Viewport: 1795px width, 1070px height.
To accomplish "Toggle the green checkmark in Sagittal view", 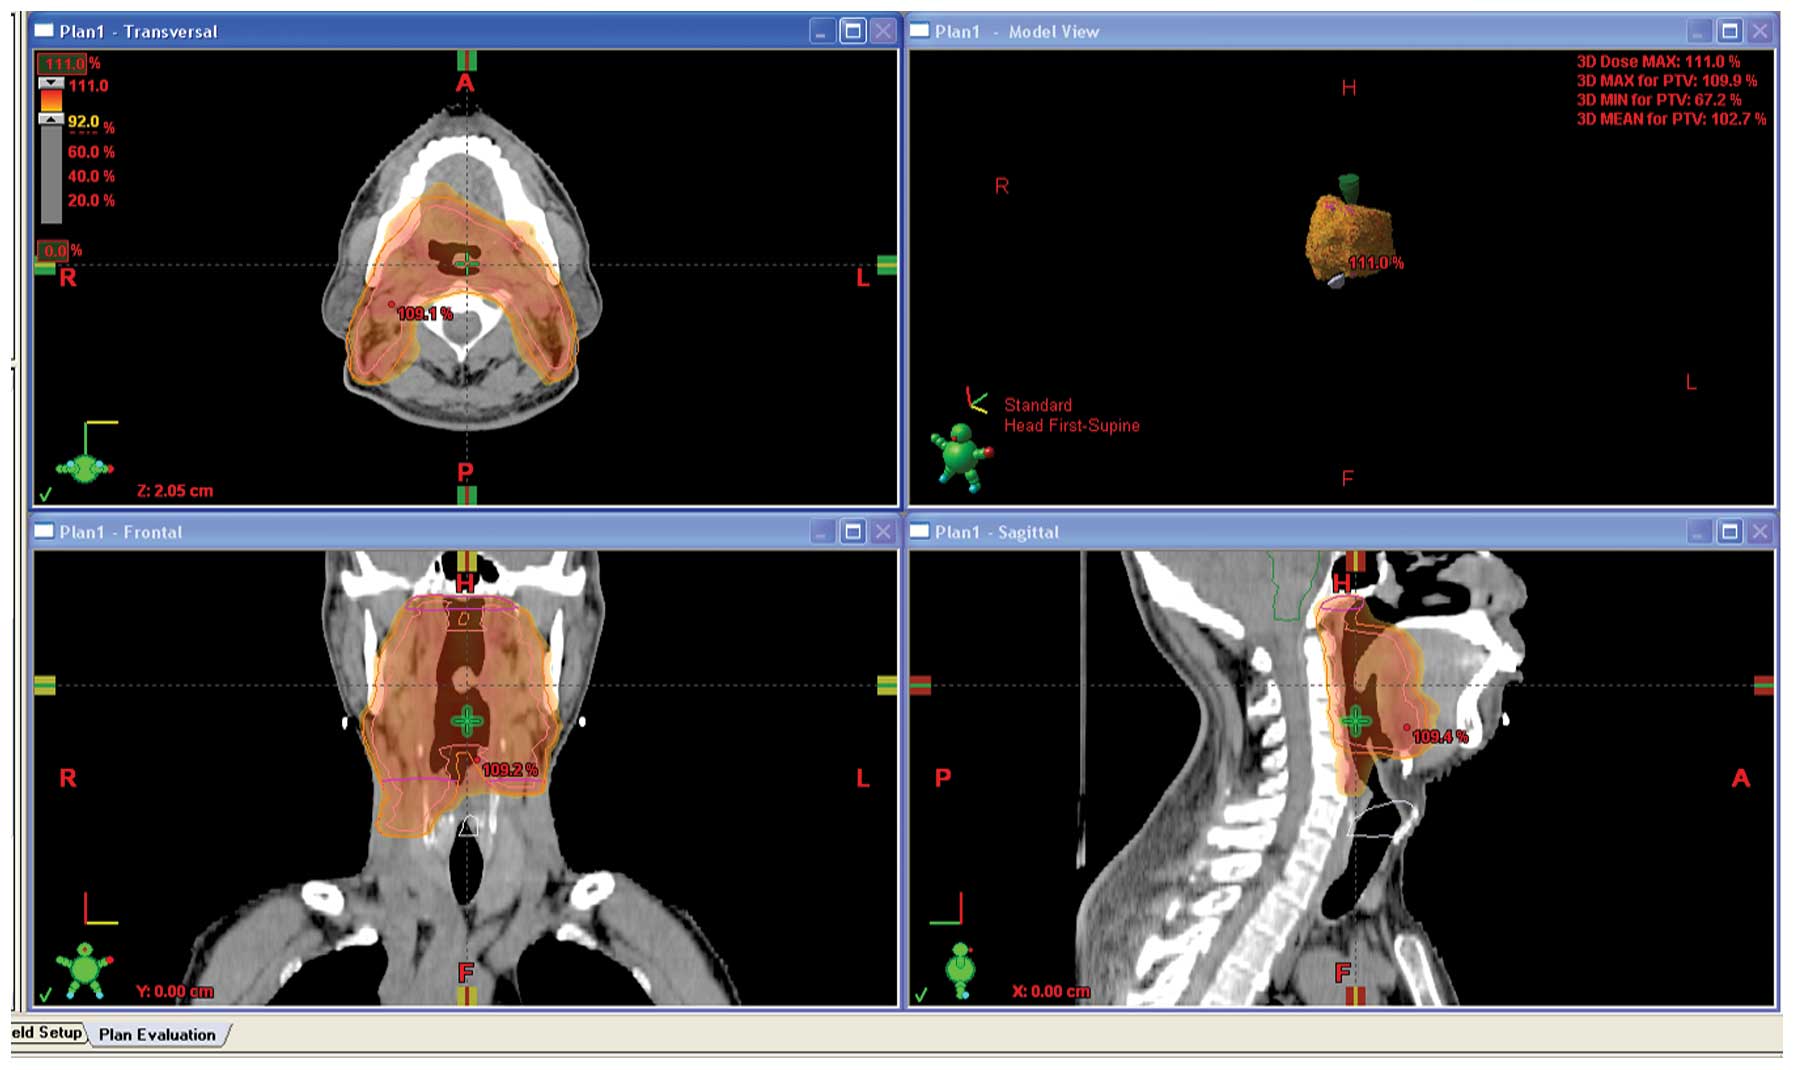I will (921, 995).
